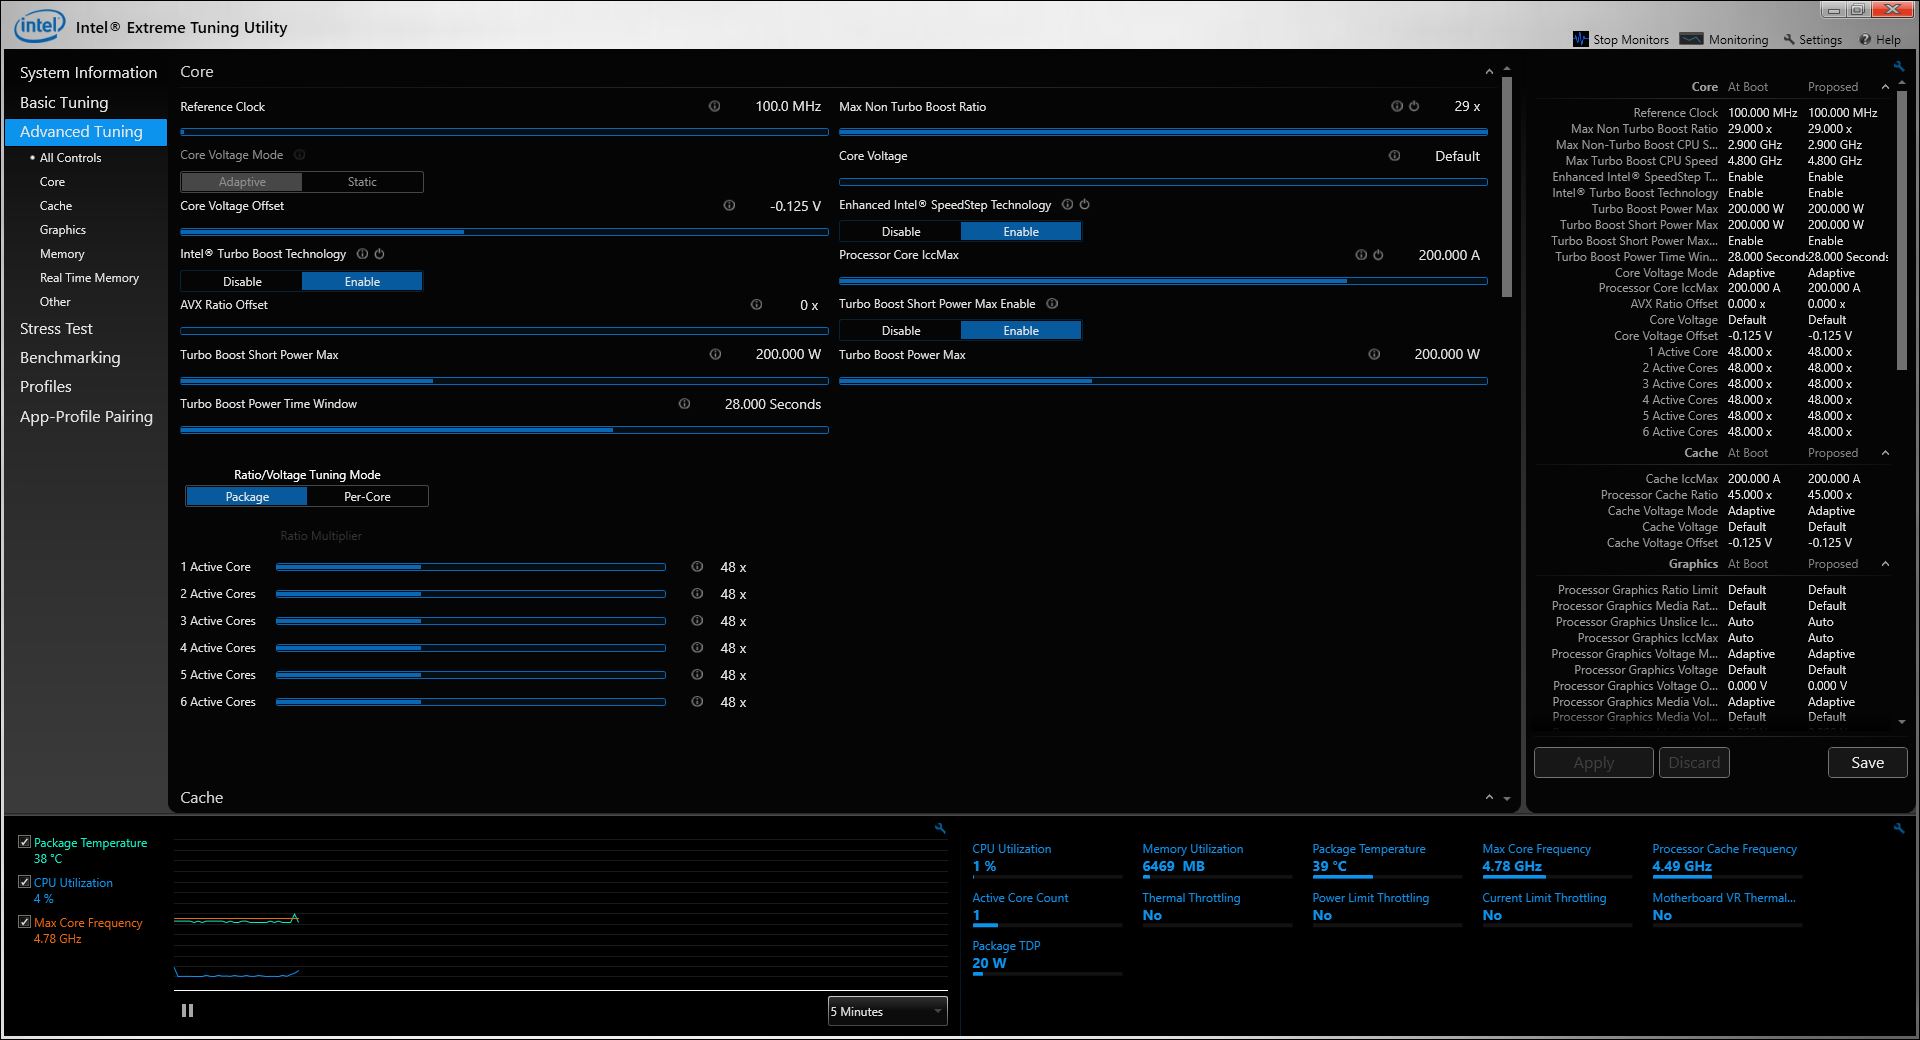Click info icon next to Core Voltage

[x=1394, y=155]
